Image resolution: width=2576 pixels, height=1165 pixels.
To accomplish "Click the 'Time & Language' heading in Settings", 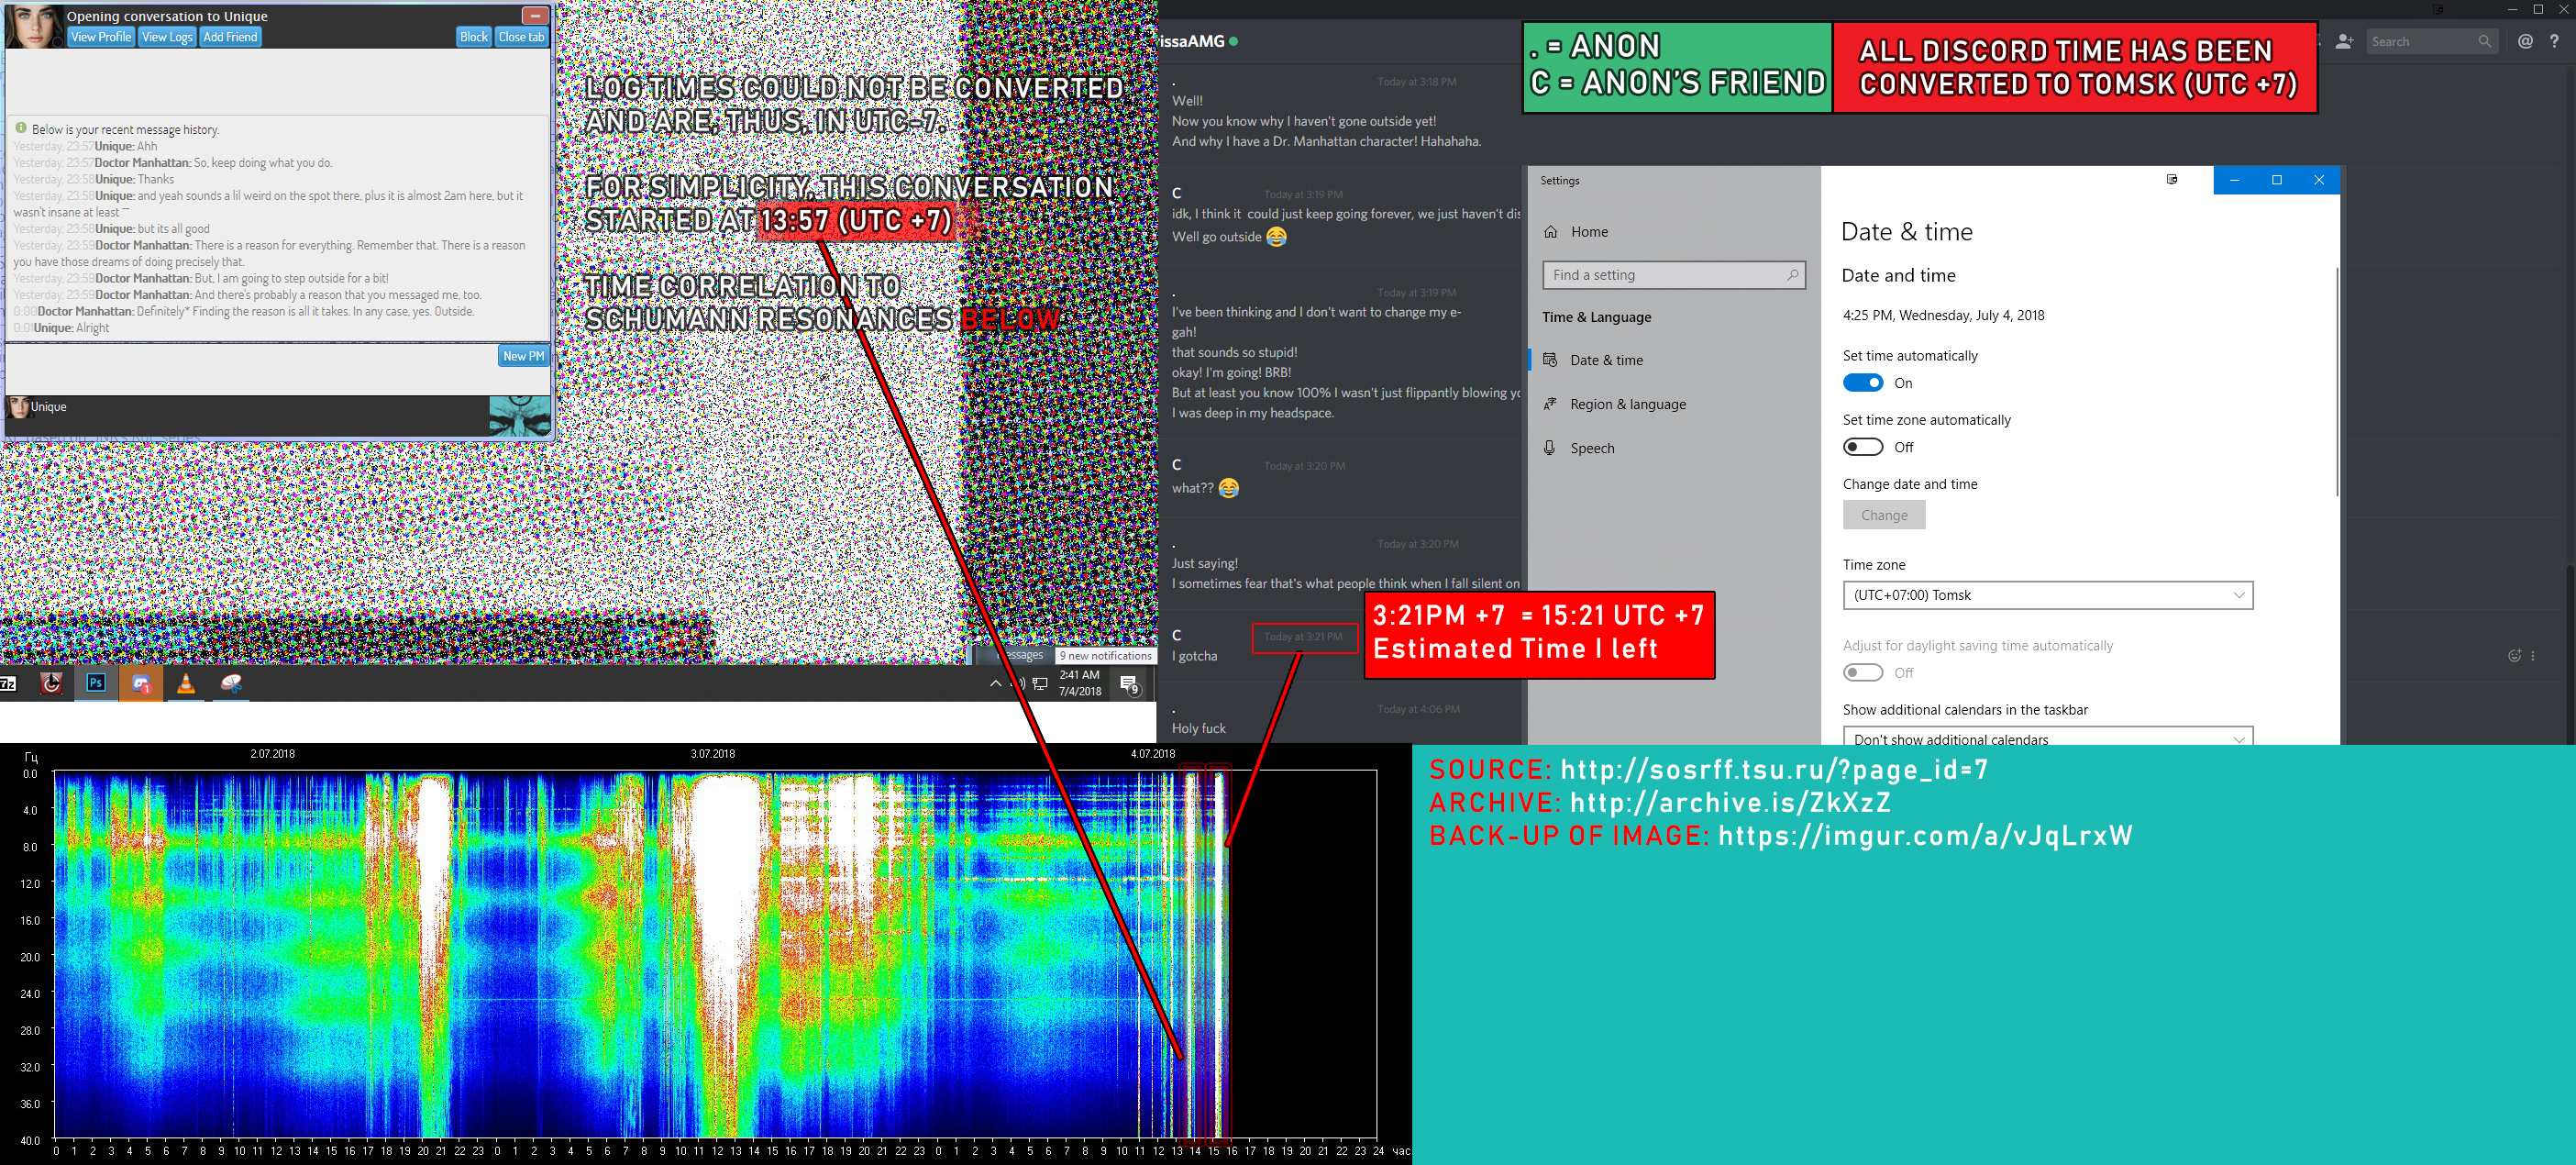I will [x=1596, y=317].
